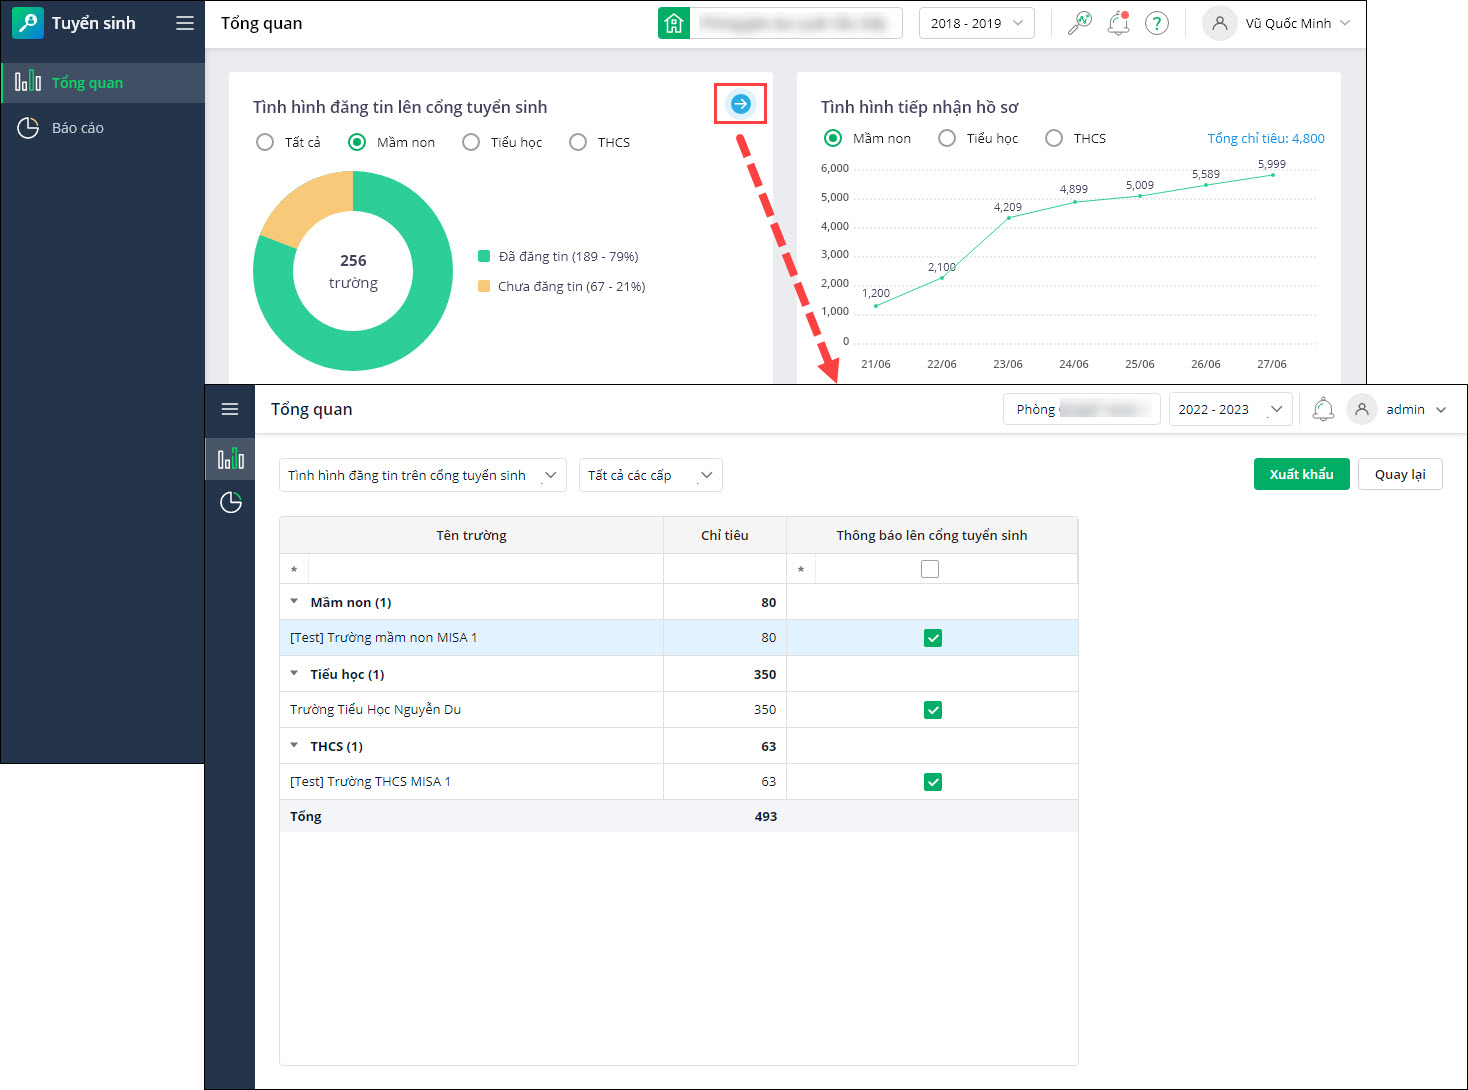Open the 2018 - 2019 school year dropdown
Viewport: 1468px width, 1090px height.
click(976, 23)
